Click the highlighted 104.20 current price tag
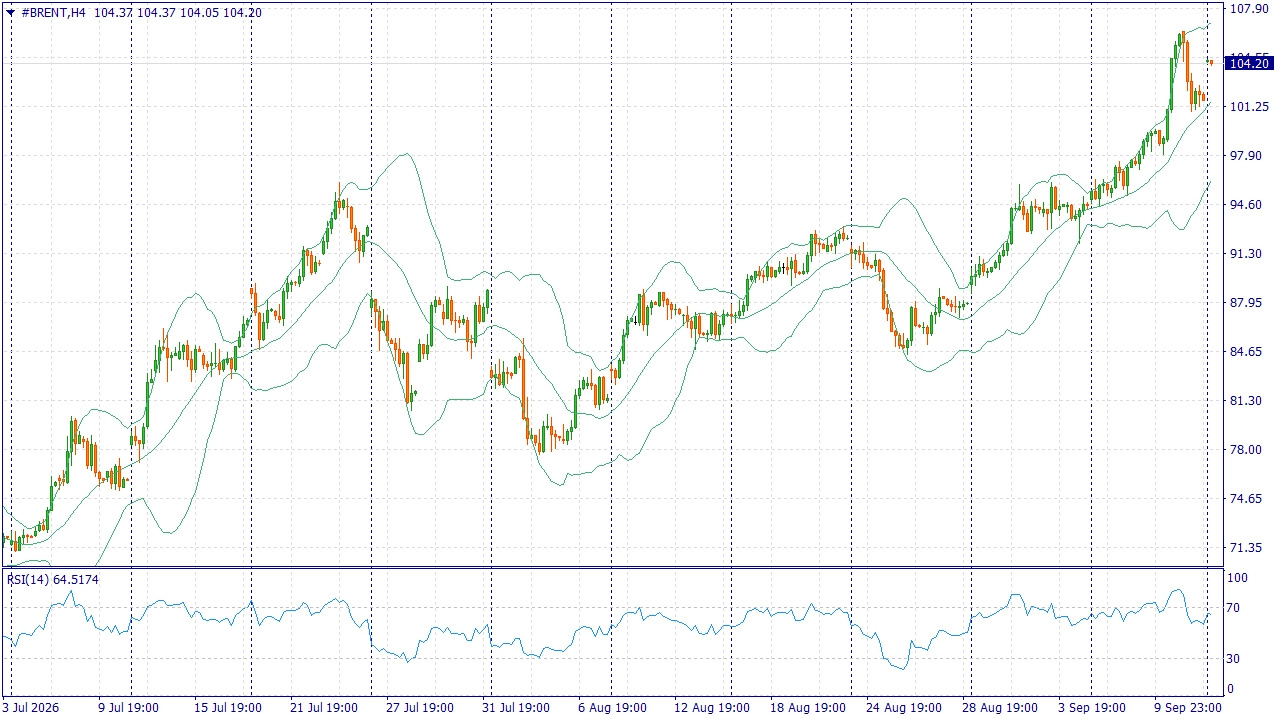This screenshot has height=720, width=1280. [1249, 64]
